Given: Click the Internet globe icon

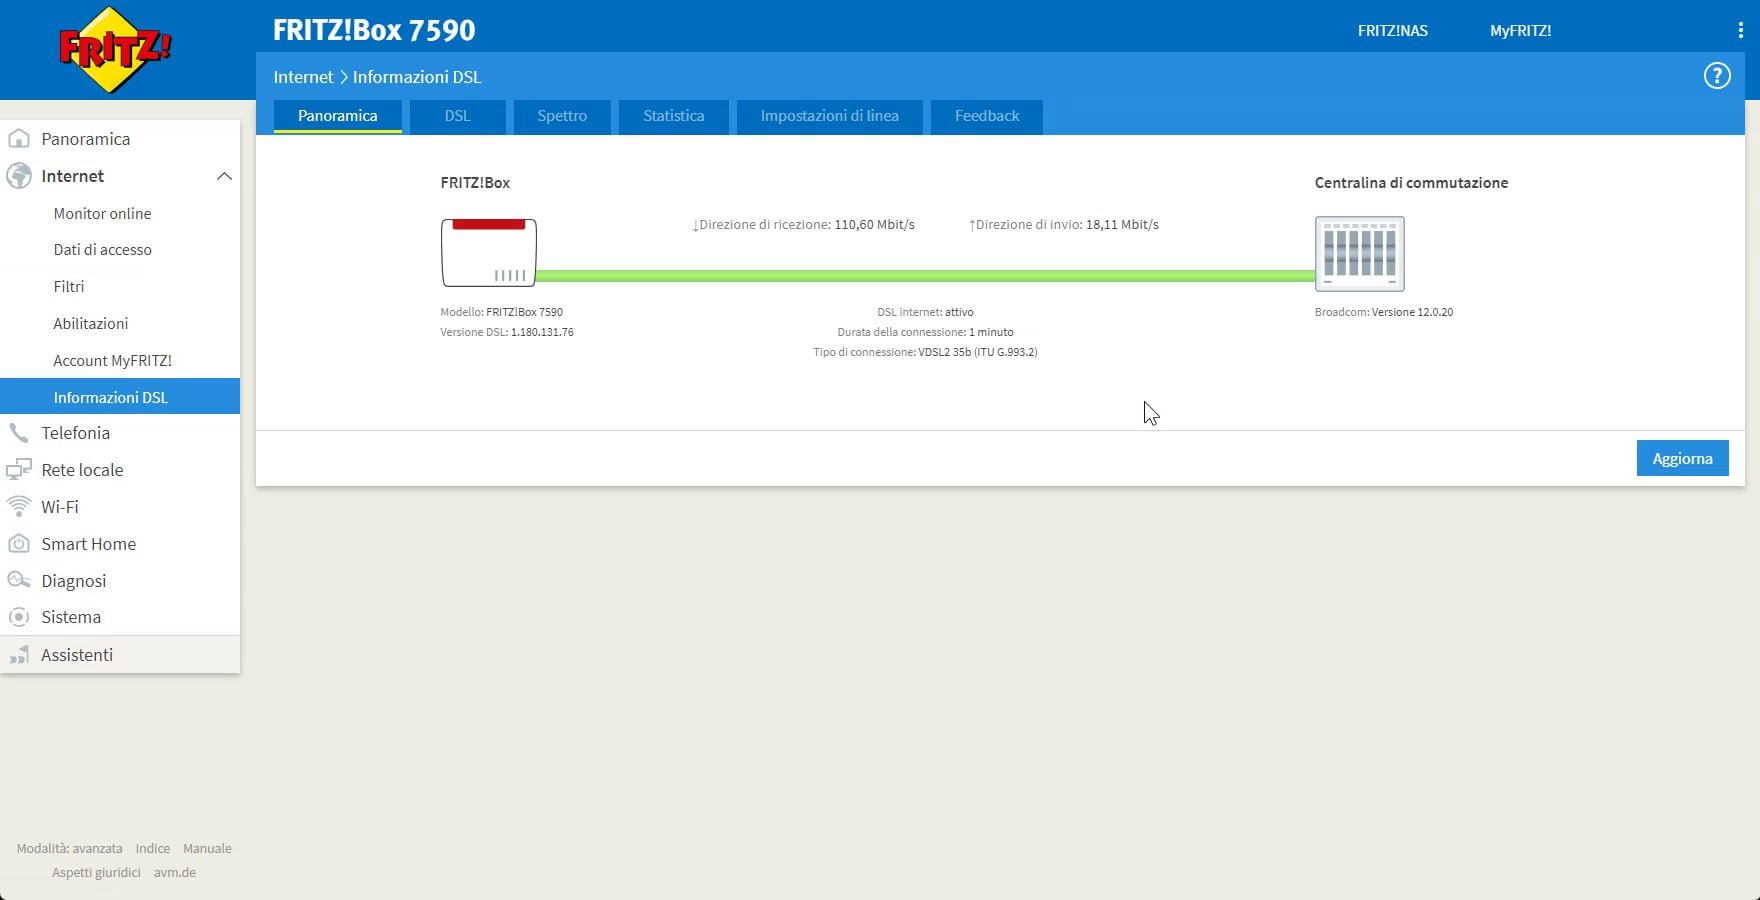Looking at the screenshot, I should [18, 176].
